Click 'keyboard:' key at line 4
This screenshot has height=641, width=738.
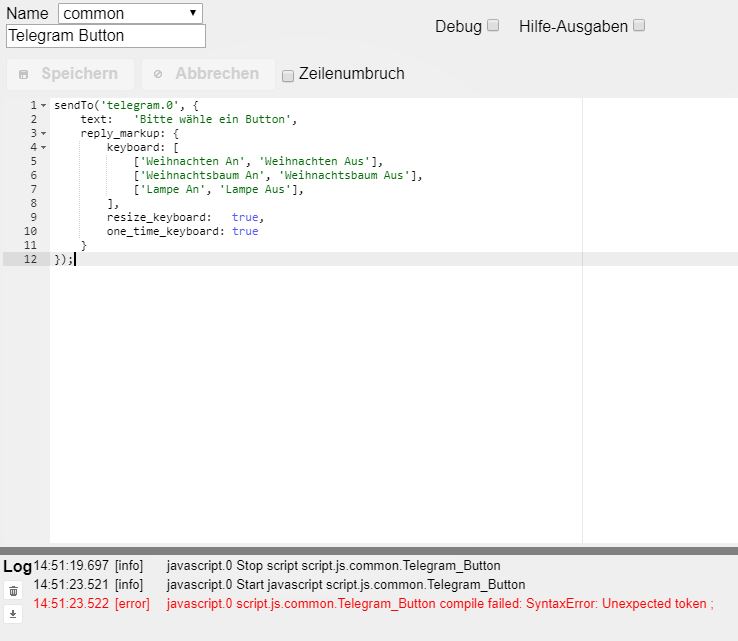point(136,148)
